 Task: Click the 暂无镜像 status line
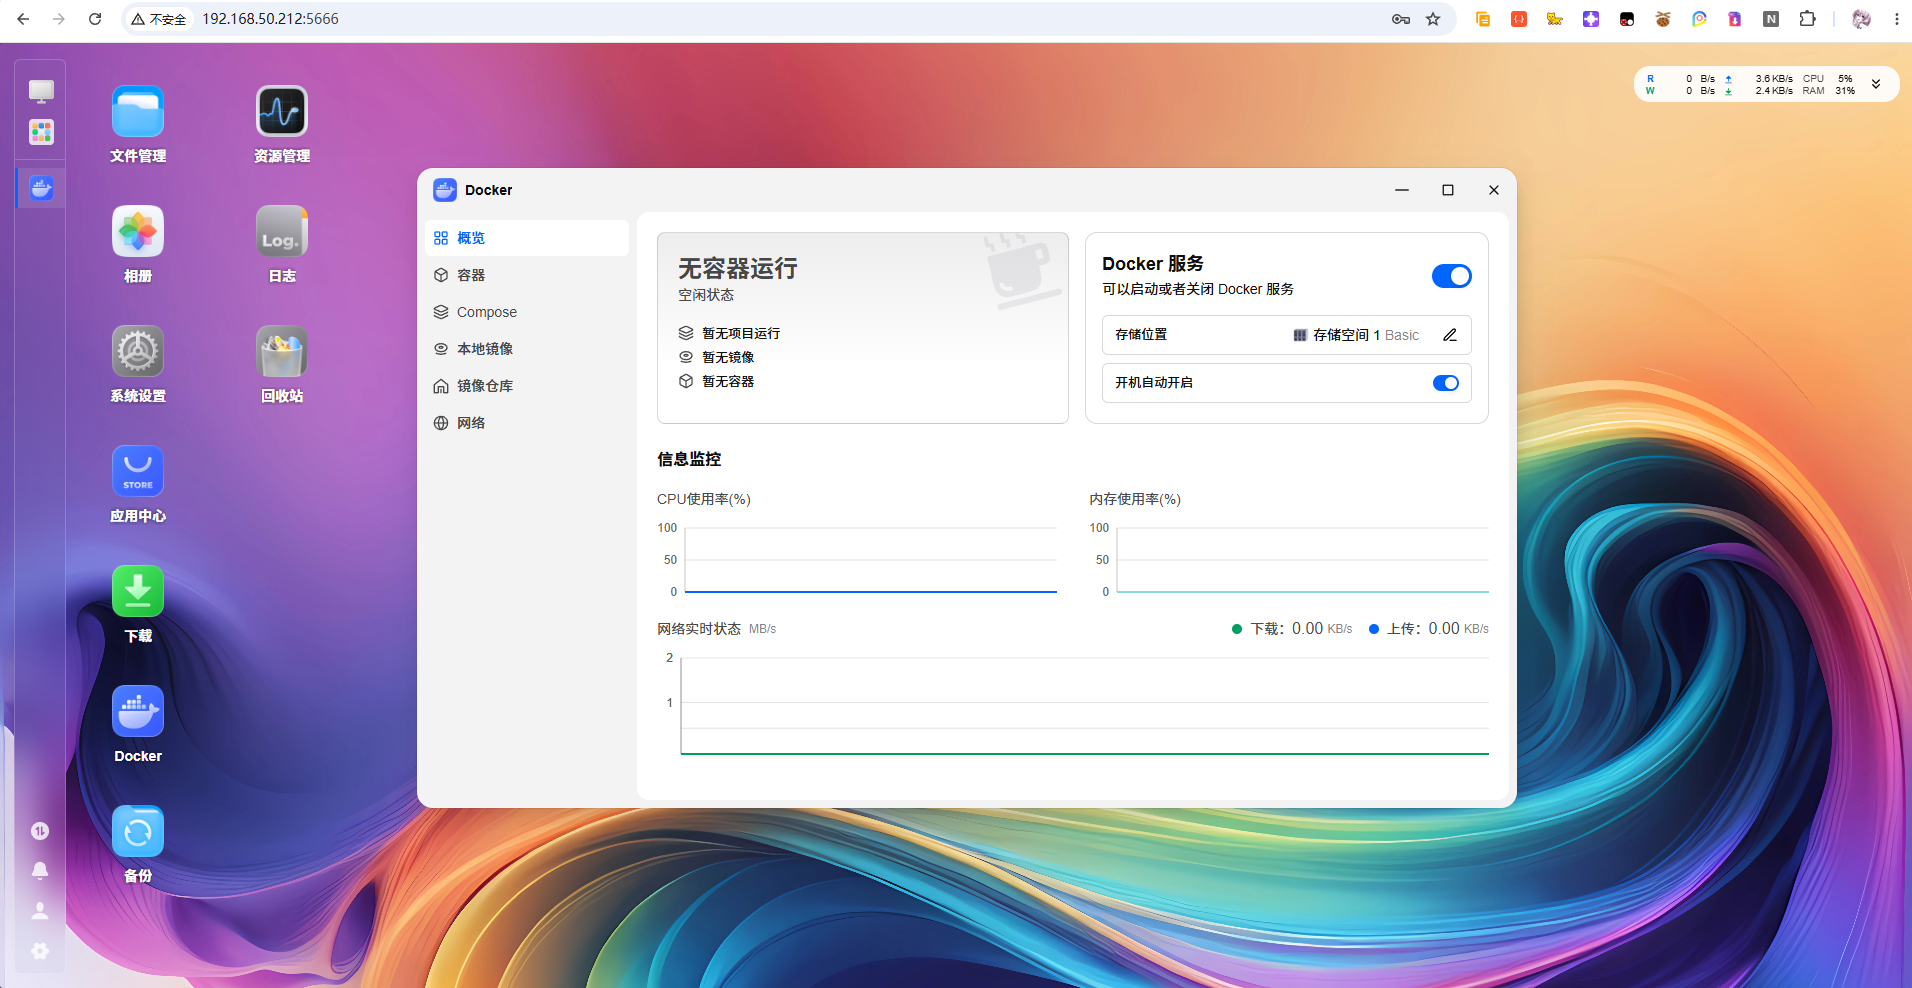pos(716,357)
